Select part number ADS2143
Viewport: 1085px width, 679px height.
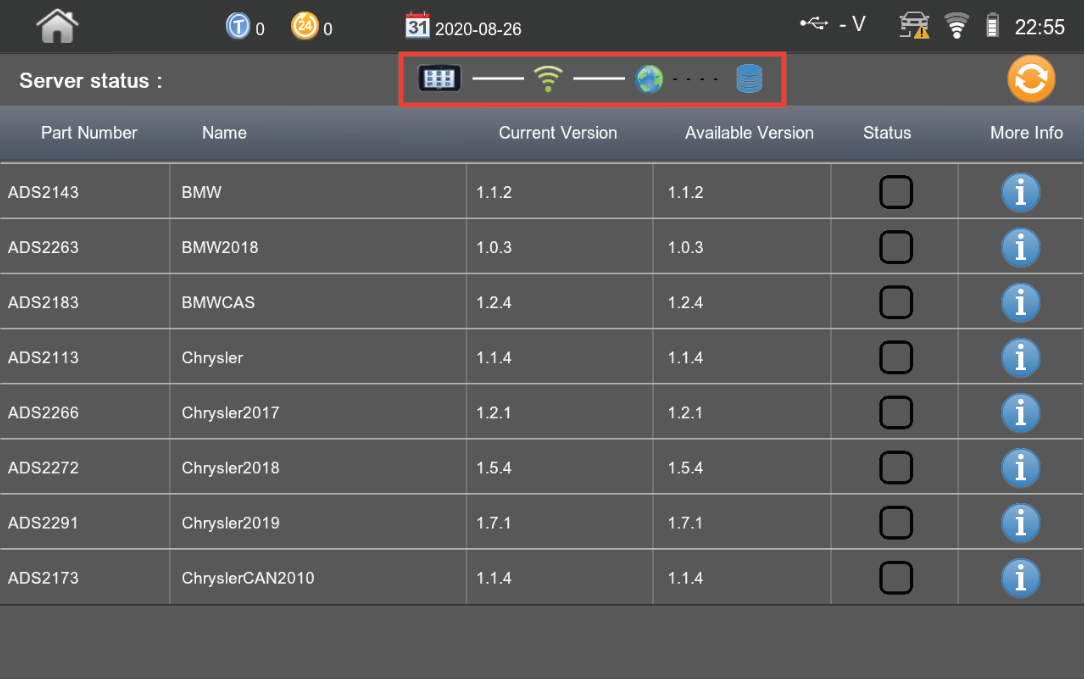coord(44,192)
